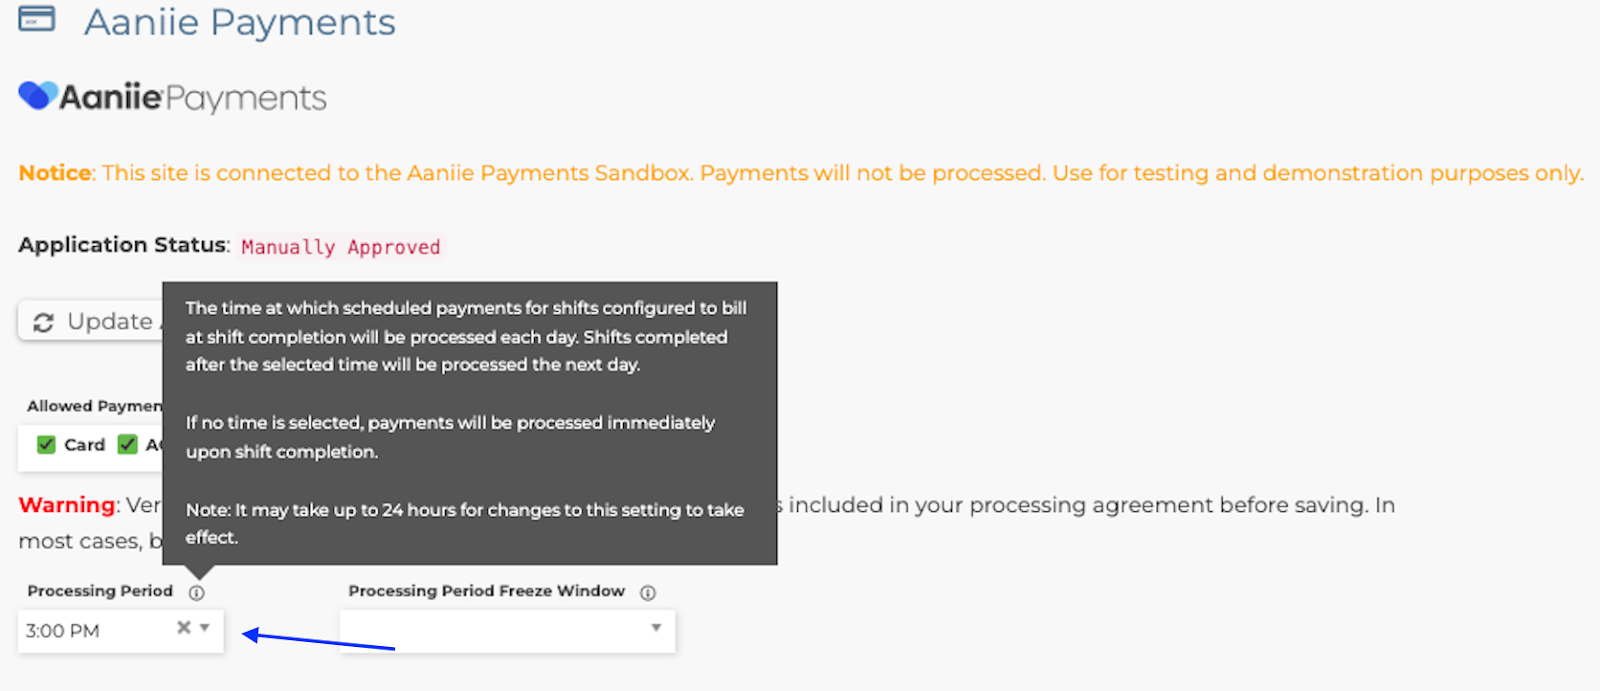
Task: Click the refresh icon on the Update button
Action: pyautogui.click(x=43, y=322)
